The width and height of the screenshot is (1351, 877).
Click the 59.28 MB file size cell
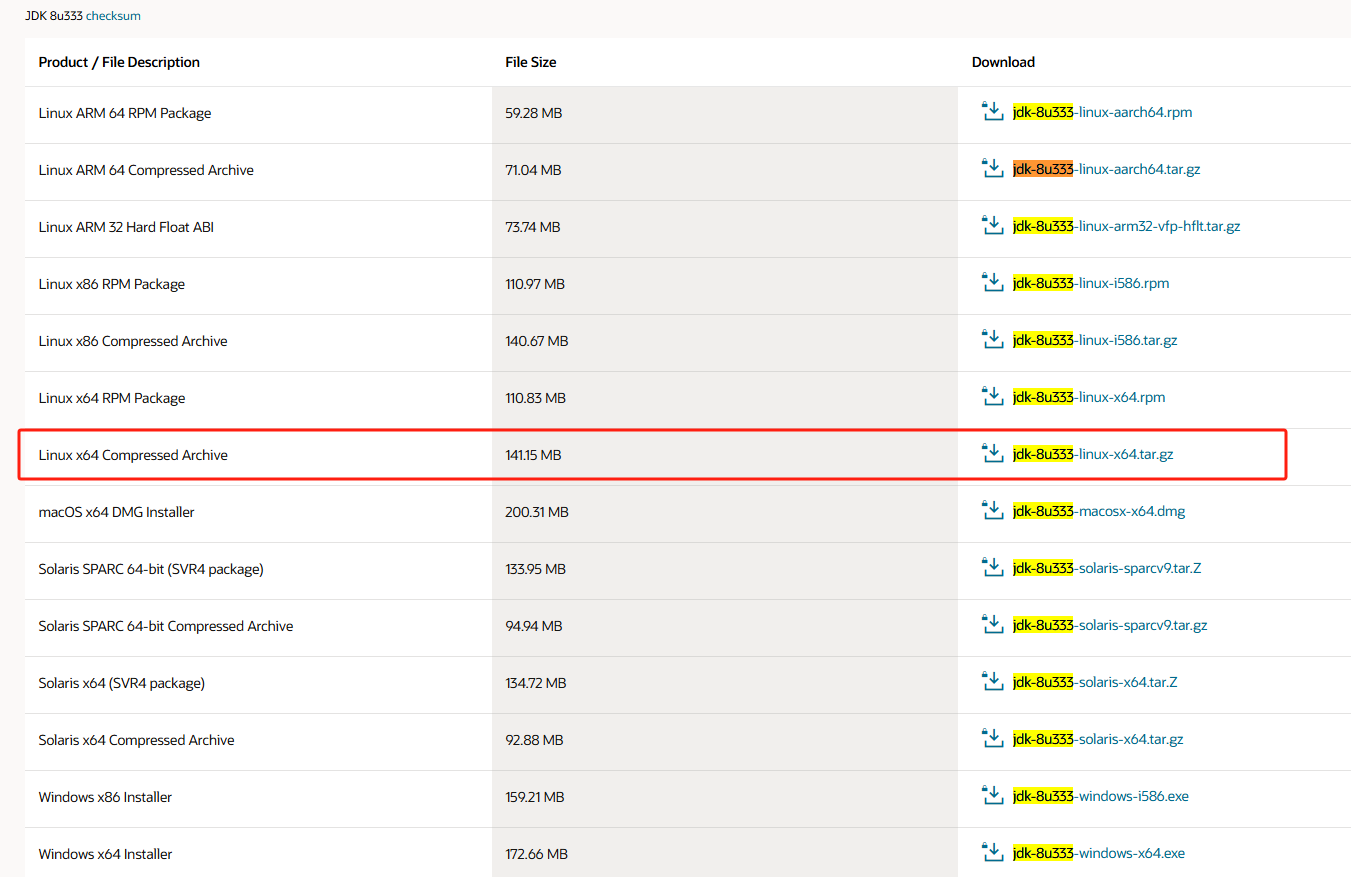tap(725, 114)
